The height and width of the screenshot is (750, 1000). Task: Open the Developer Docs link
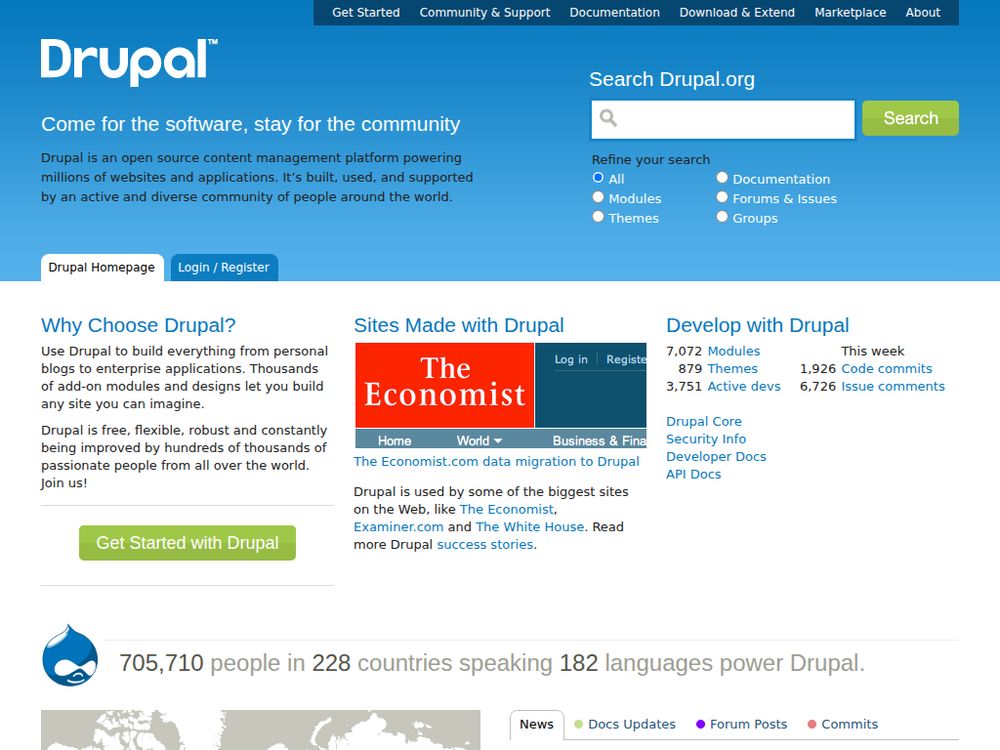(716, 457)
